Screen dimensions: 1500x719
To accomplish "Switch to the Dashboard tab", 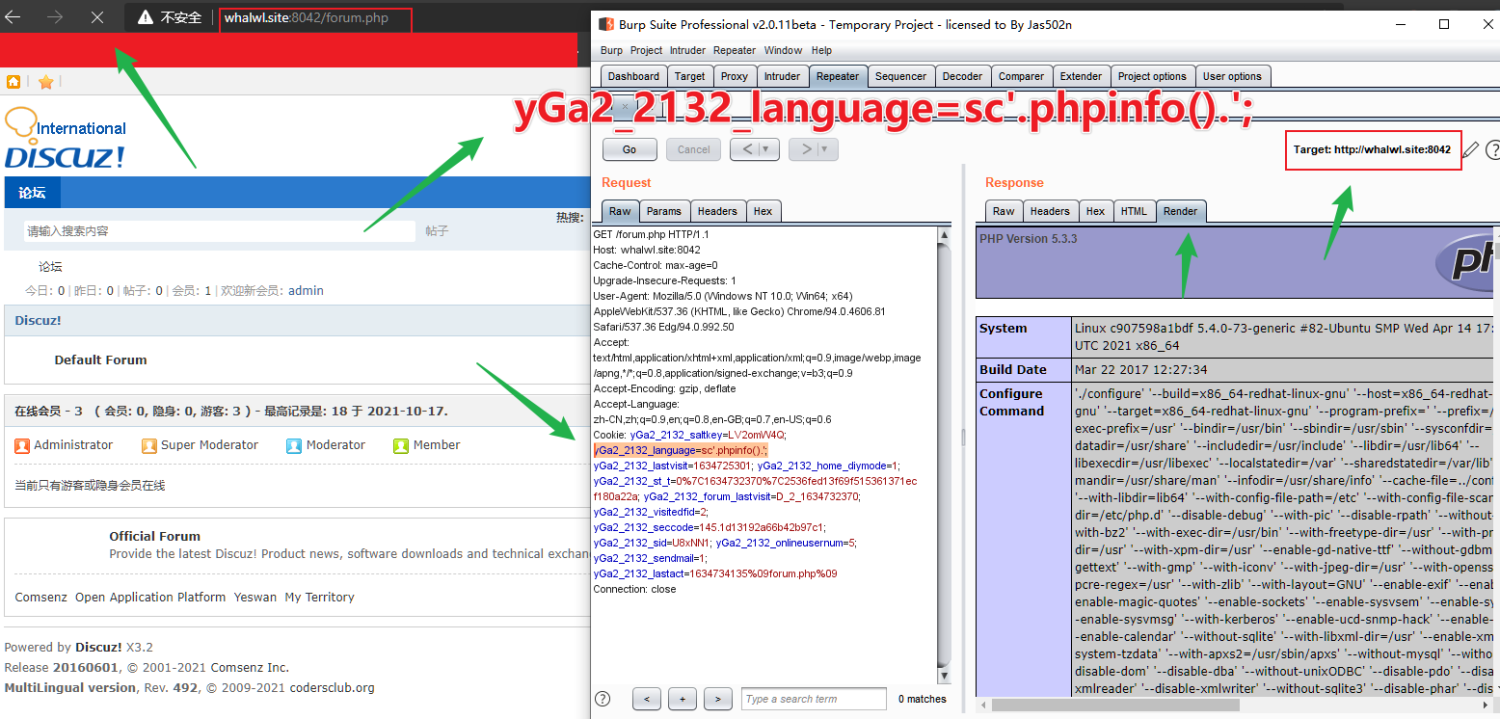I will (x=634, y=76).
